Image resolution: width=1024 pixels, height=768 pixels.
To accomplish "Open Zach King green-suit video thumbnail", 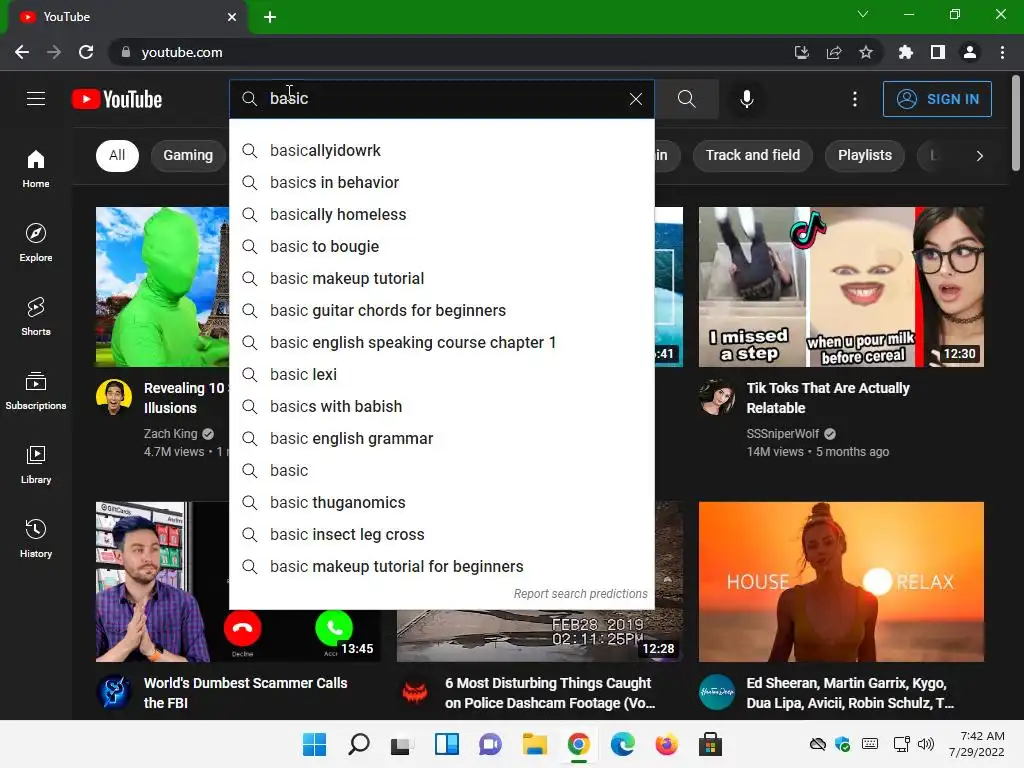I will pos(162,287).
